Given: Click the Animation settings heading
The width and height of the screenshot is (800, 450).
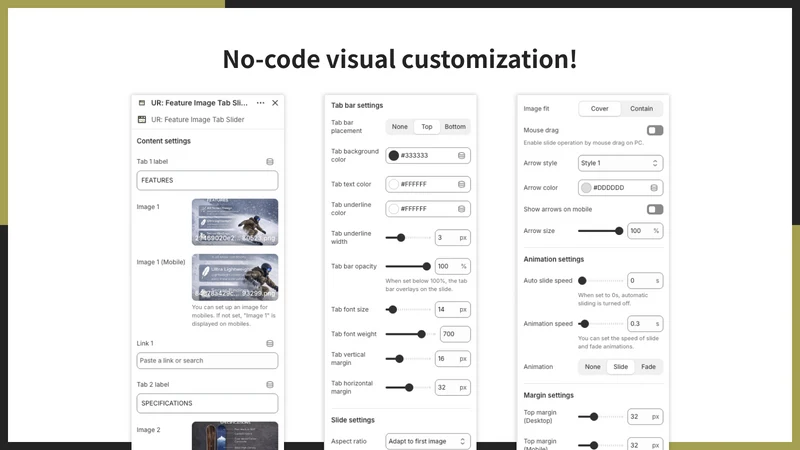Looking at the screenshot, I should (554, 259).
